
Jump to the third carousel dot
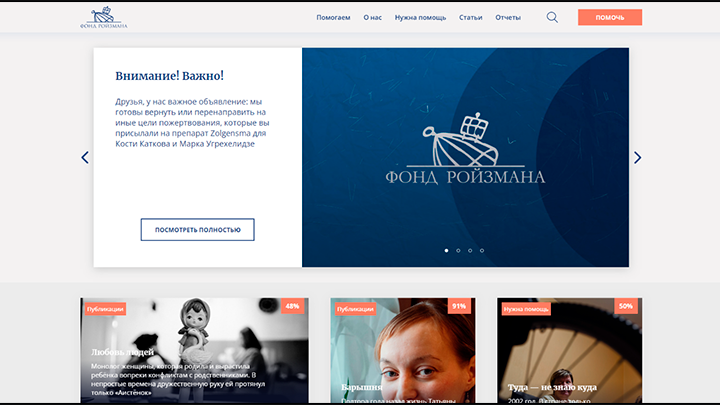point(470,251)
